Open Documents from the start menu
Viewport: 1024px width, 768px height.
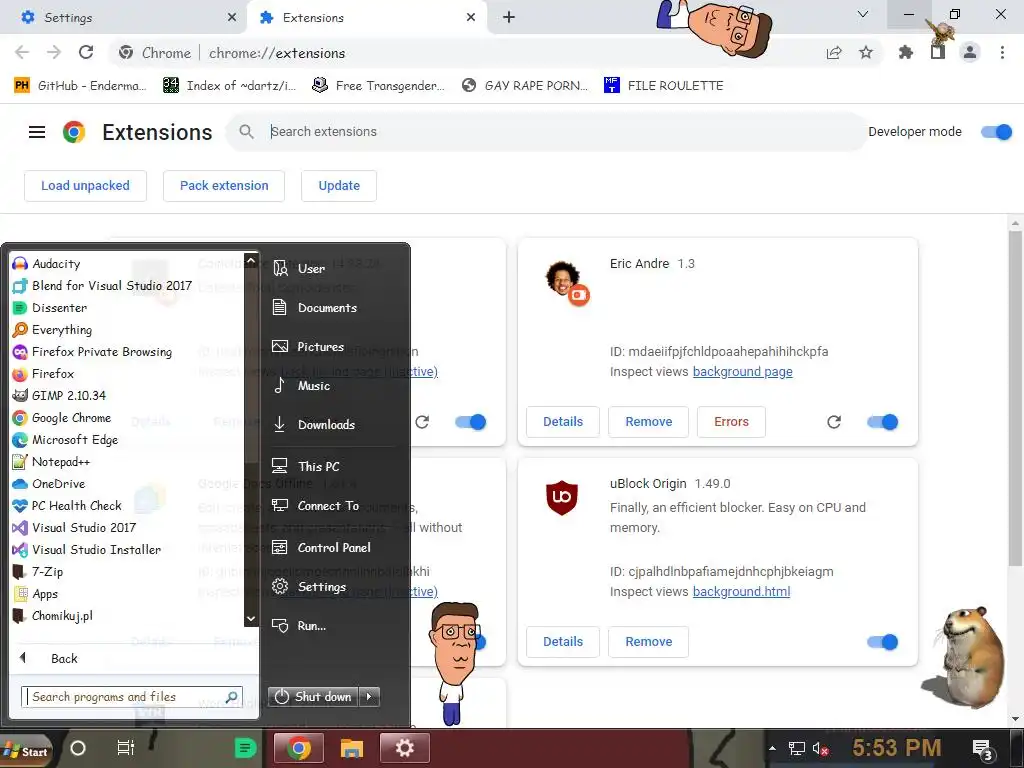315,308
